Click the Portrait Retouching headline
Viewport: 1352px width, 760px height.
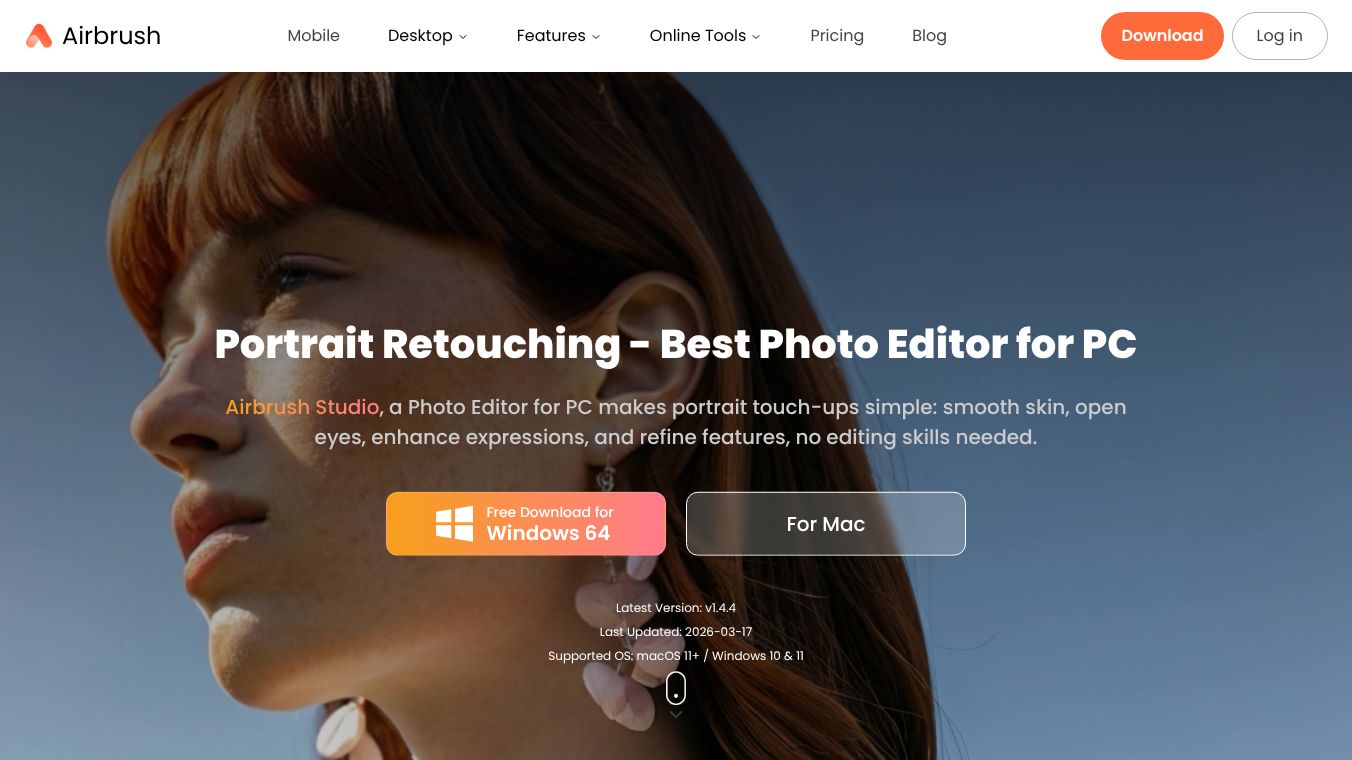(676, 344)
